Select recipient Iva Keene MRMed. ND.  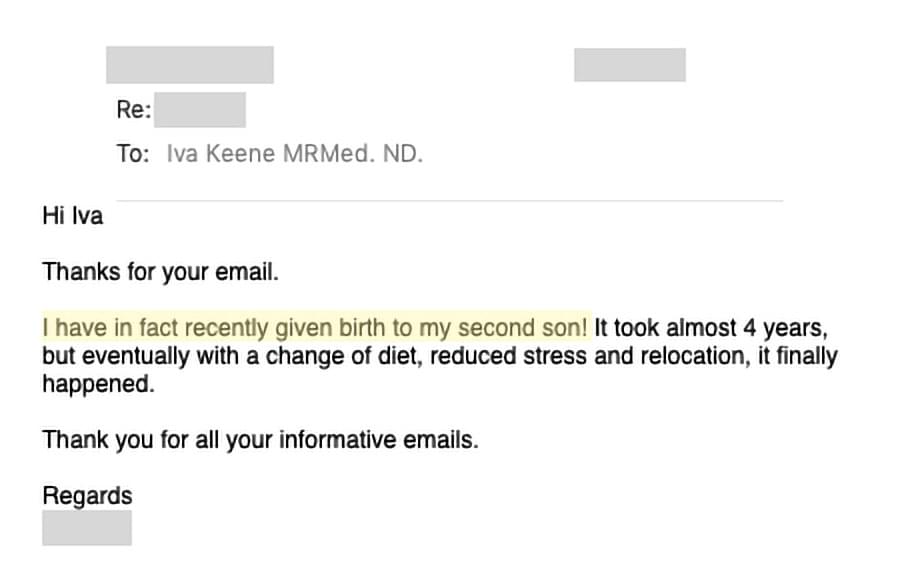click(x=295, y=154)
